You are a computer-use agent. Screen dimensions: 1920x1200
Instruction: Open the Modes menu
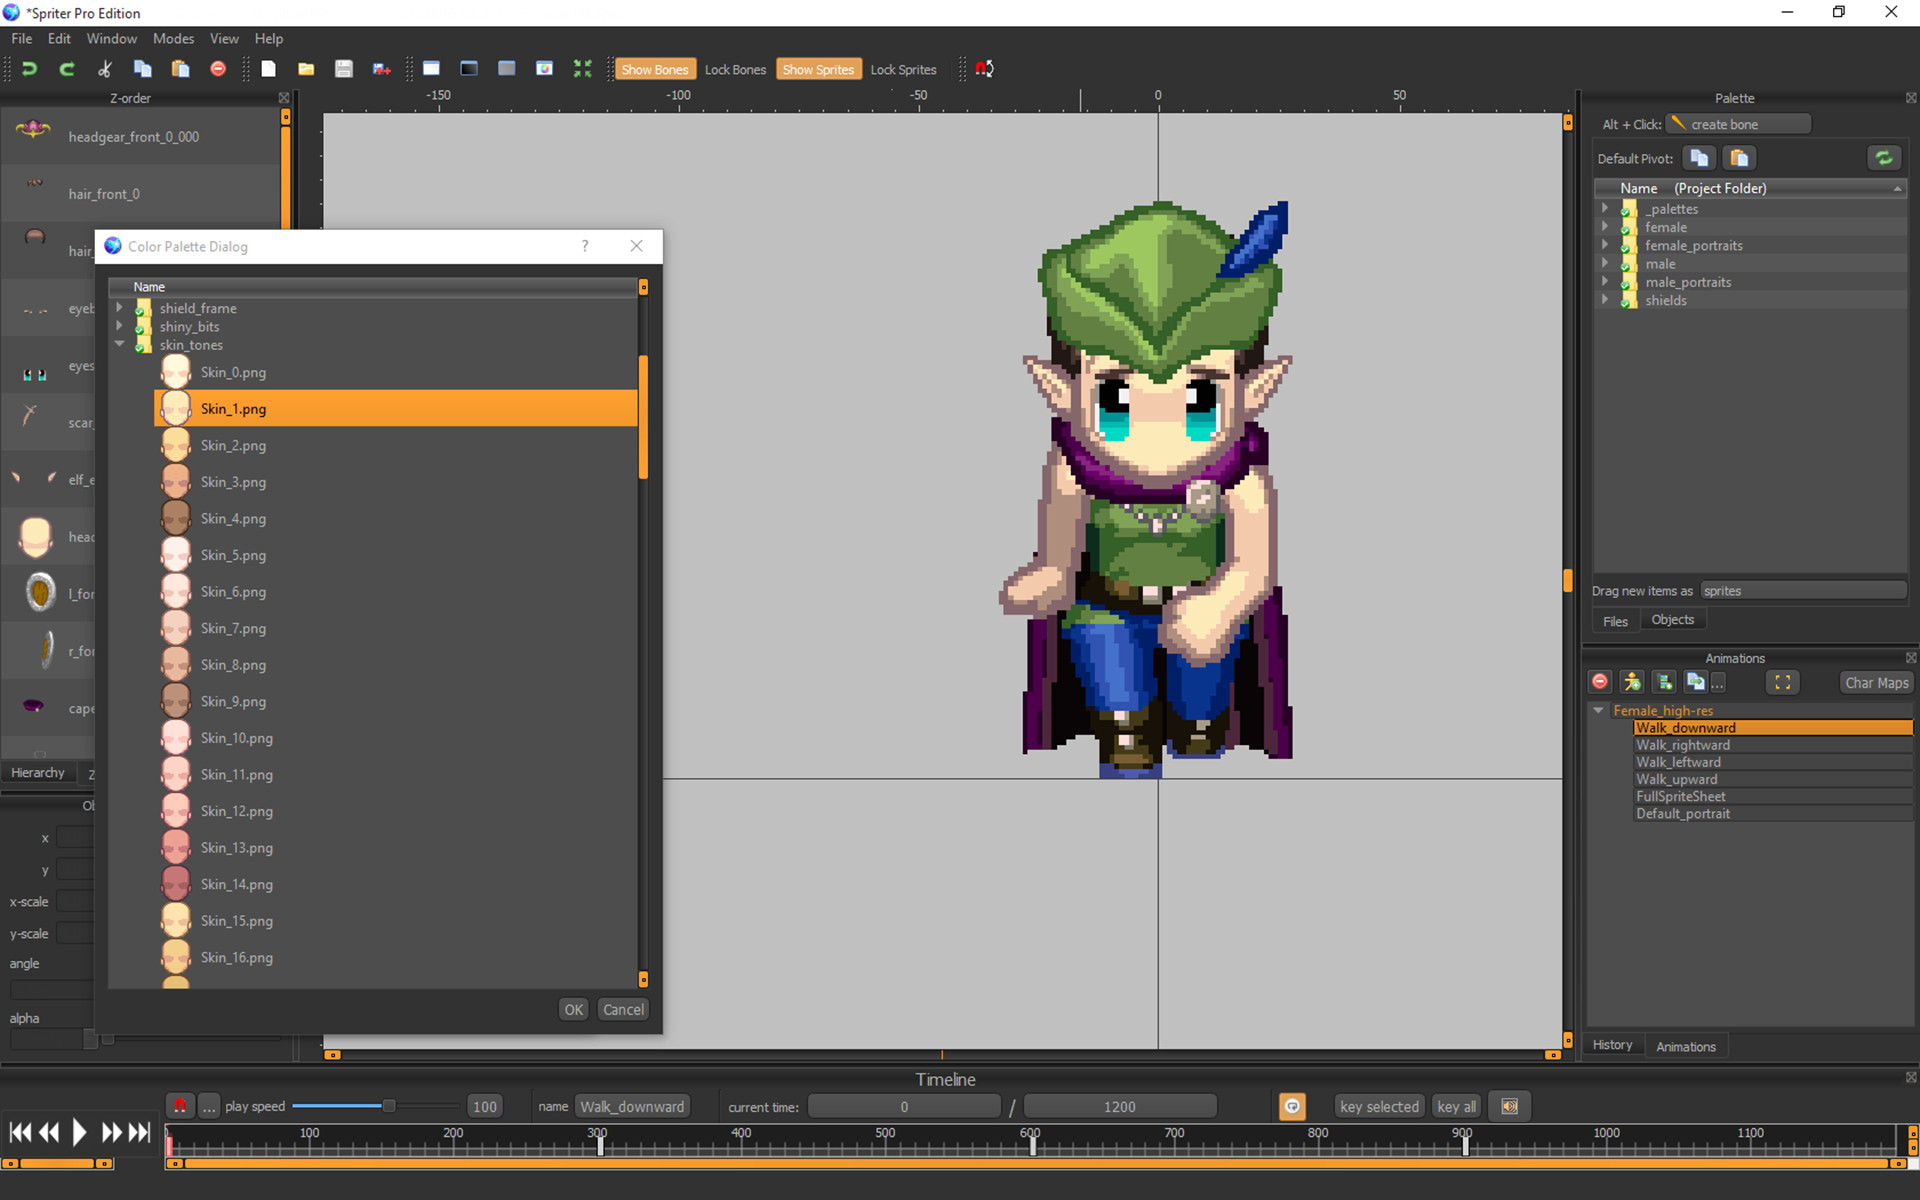(x=173, y=38)
